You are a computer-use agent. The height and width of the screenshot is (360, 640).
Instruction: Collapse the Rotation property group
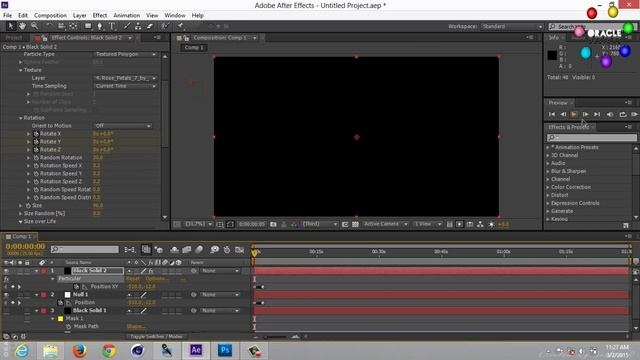(20, 118)
